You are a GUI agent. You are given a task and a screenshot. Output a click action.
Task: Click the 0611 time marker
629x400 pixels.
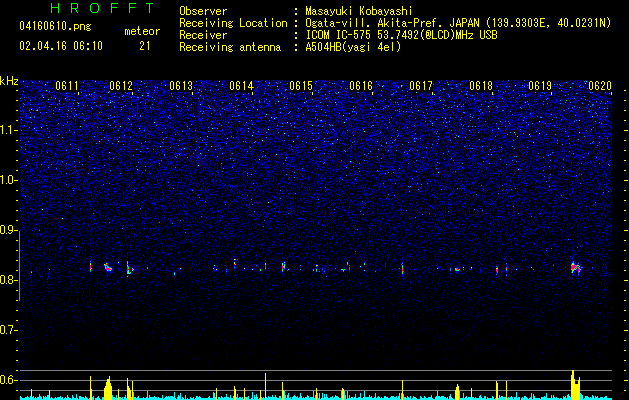click(x=67, y=86)
